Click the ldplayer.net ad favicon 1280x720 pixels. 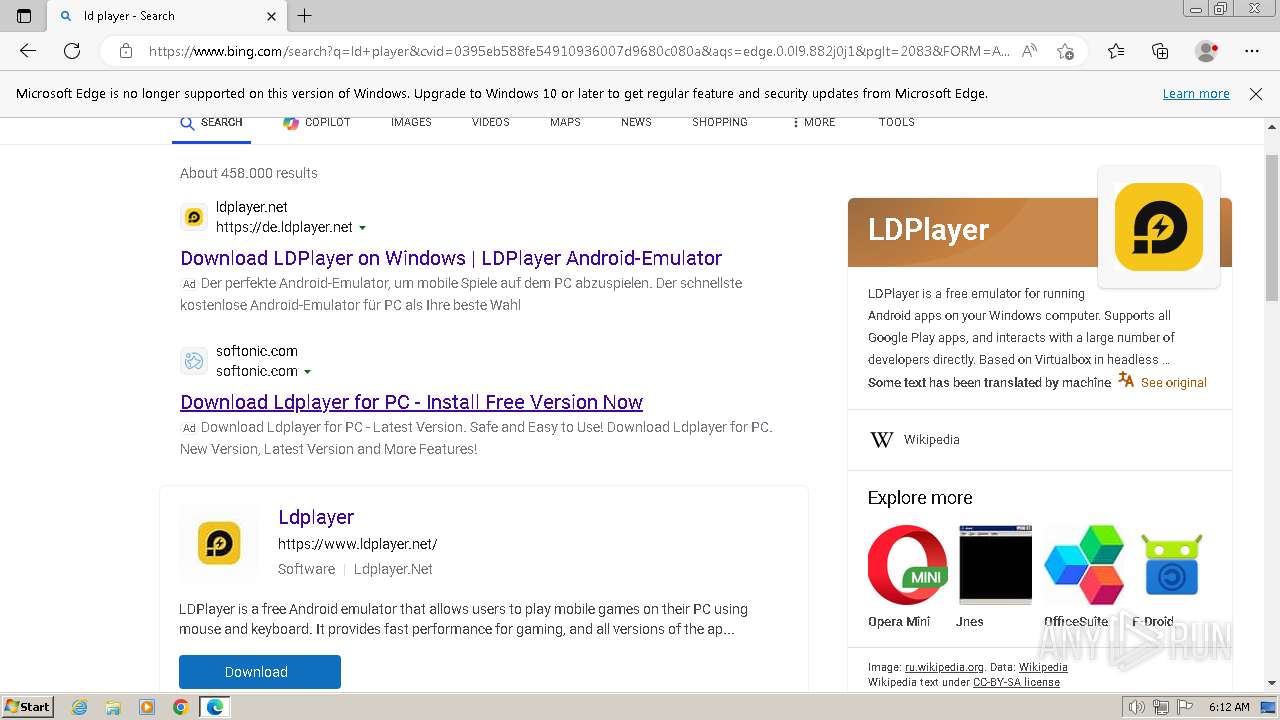click(x=194, y=217)
